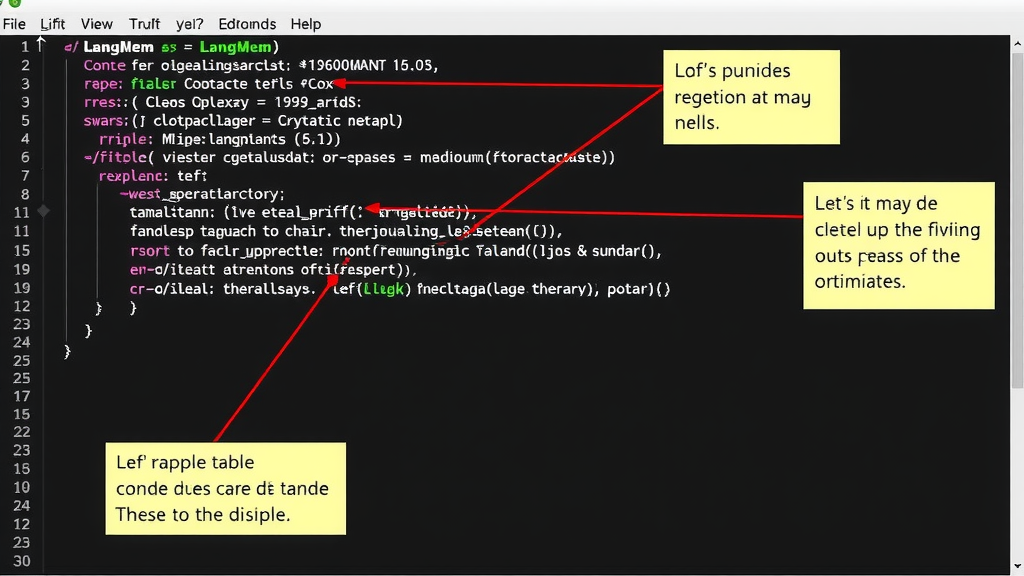Select the diamond breakpoint marker beside line 11
This screenshot has width=1024, height=576.
43,211
